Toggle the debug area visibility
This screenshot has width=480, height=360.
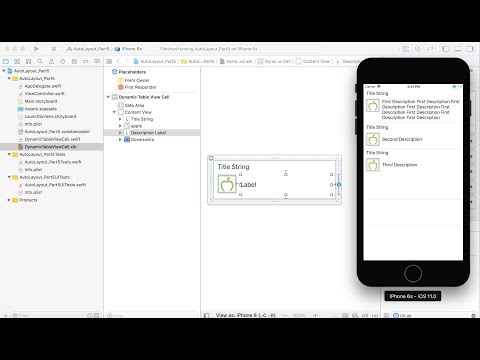(458, 49)
